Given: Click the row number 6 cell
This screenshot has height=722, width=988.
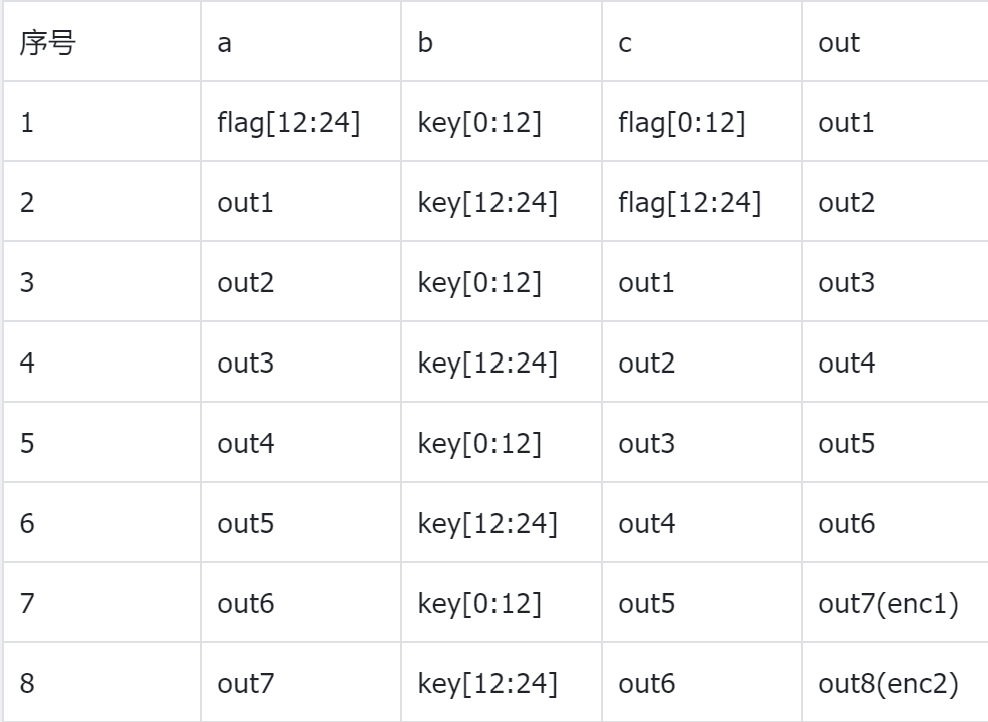Looking at the screenshot, I should pos(27,524).
